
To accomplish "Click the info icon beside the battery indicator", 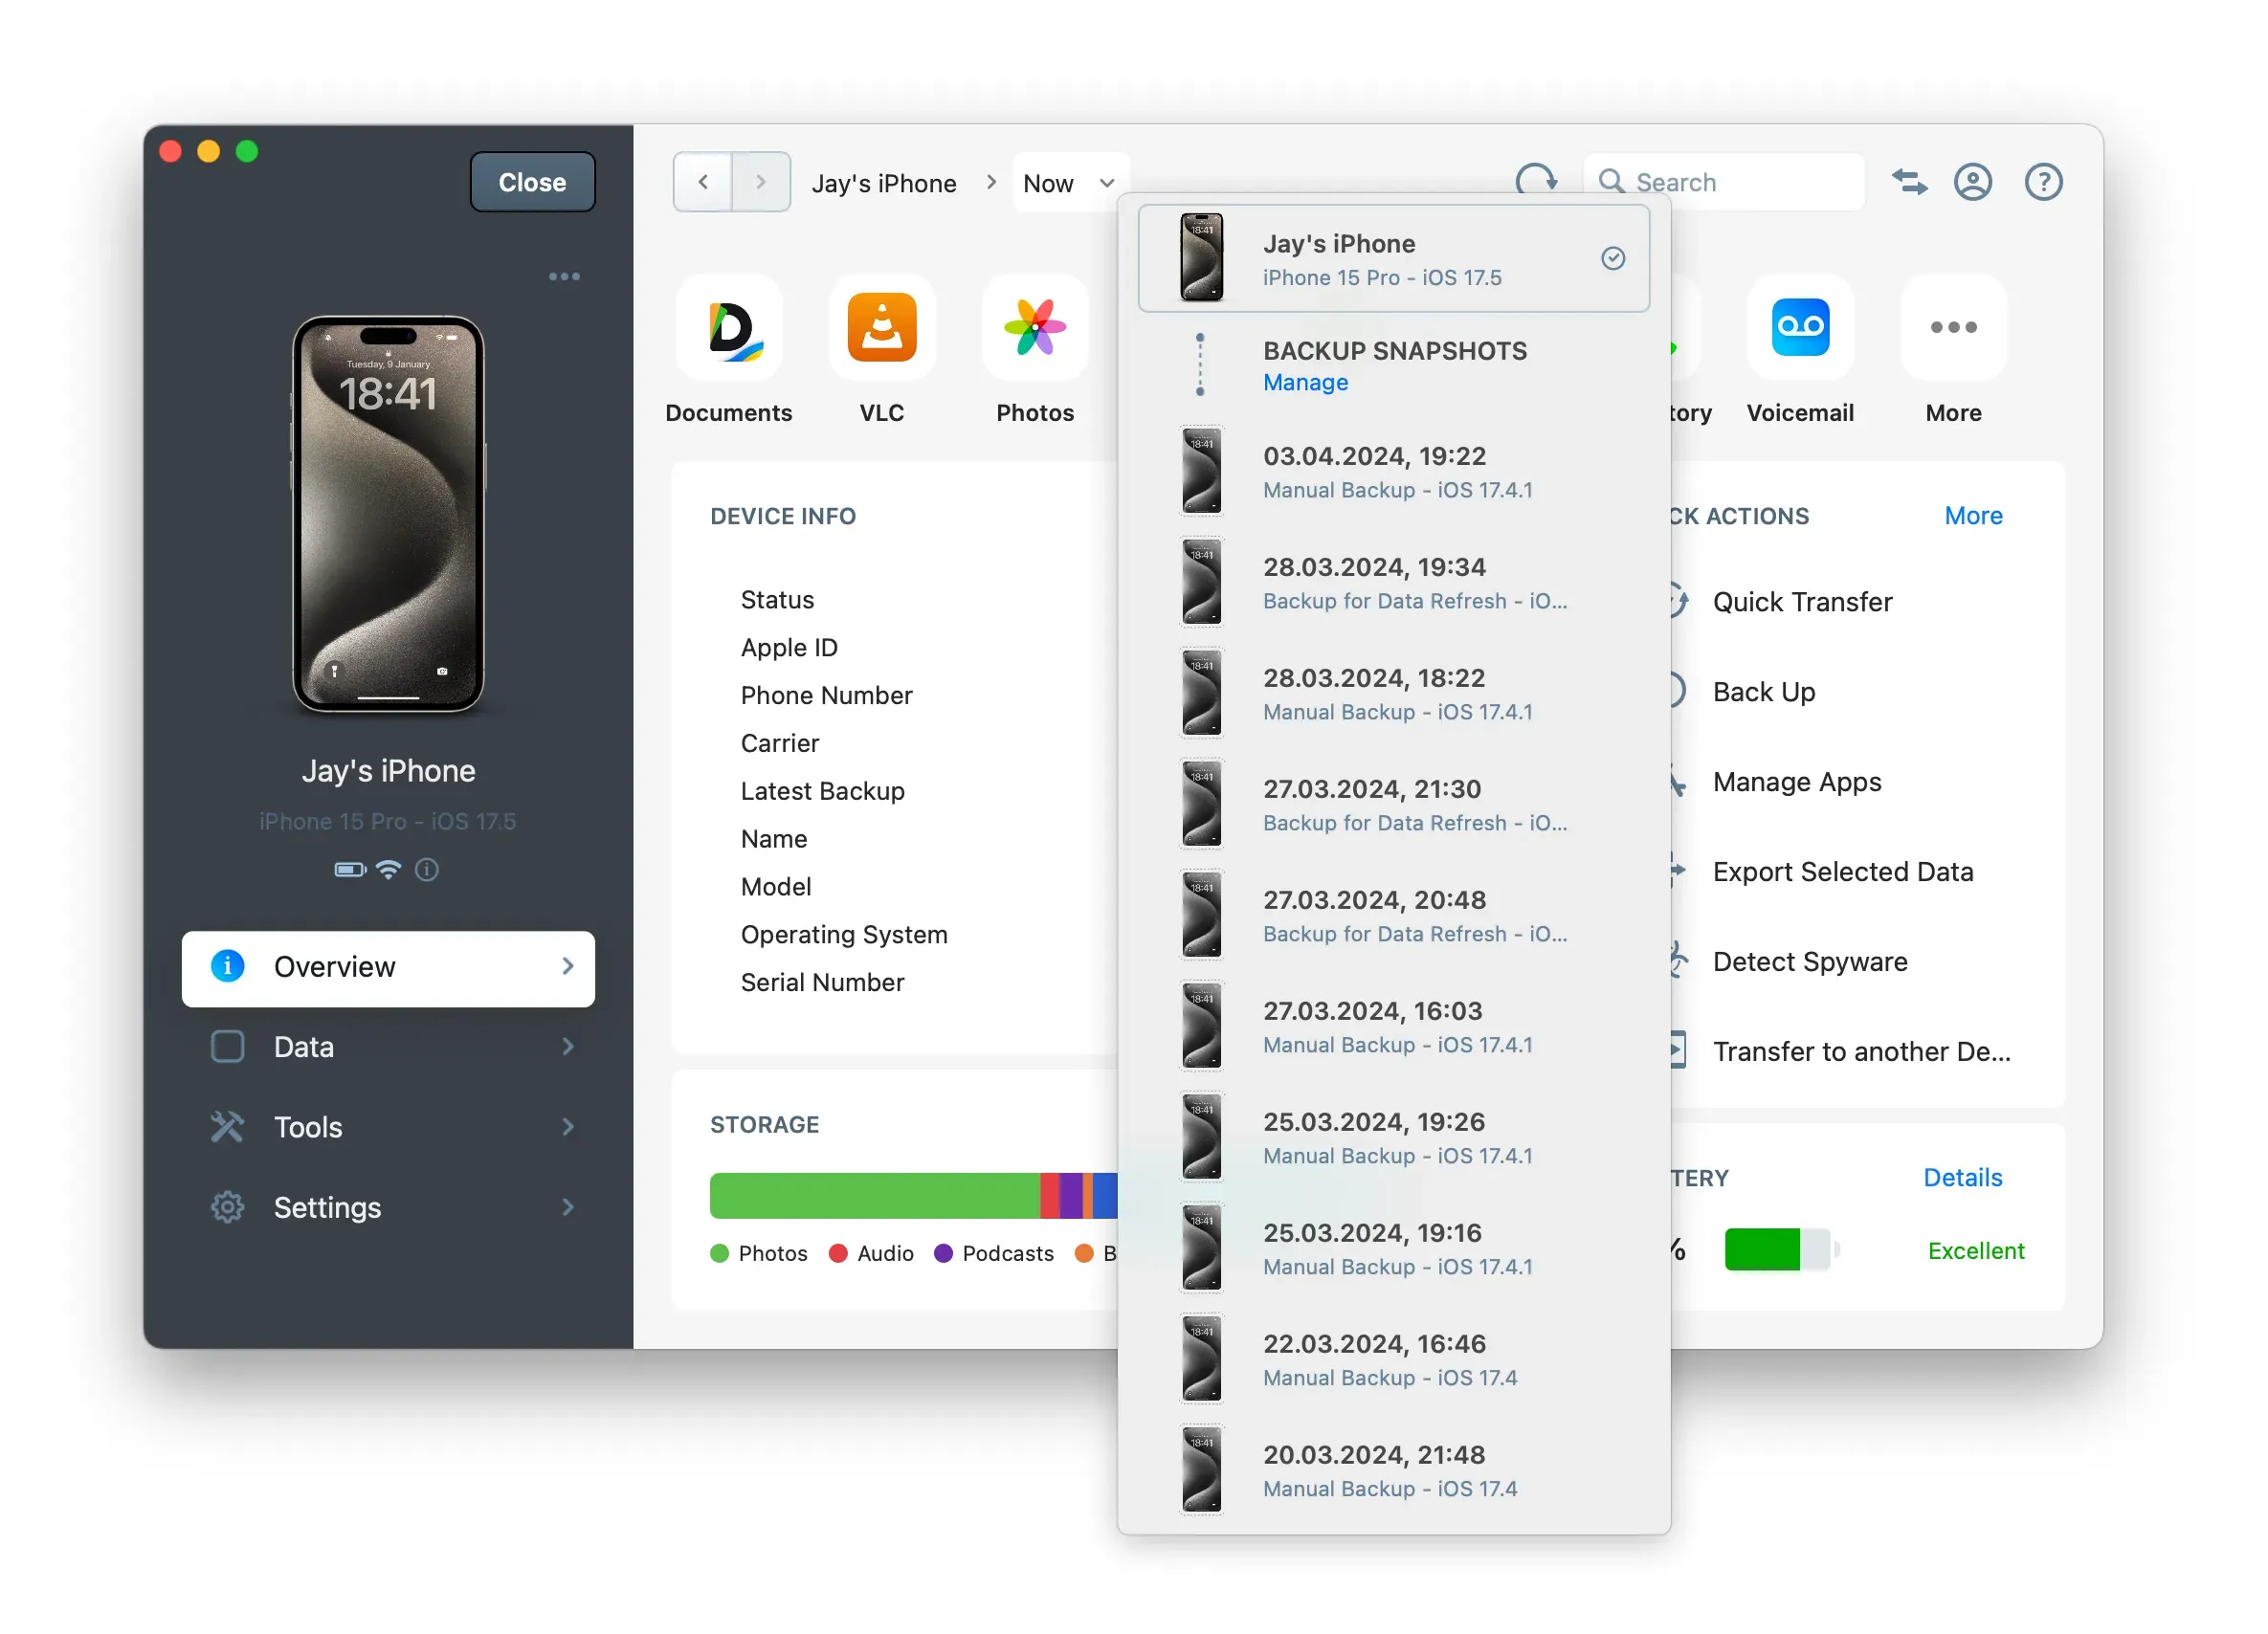I will [427, 869].
